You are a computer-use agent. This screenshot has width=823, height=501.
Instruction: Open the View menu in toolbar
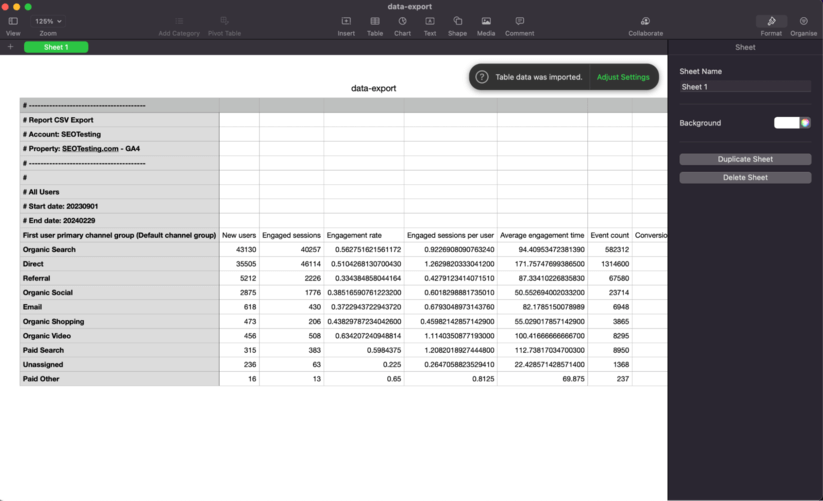13,21
